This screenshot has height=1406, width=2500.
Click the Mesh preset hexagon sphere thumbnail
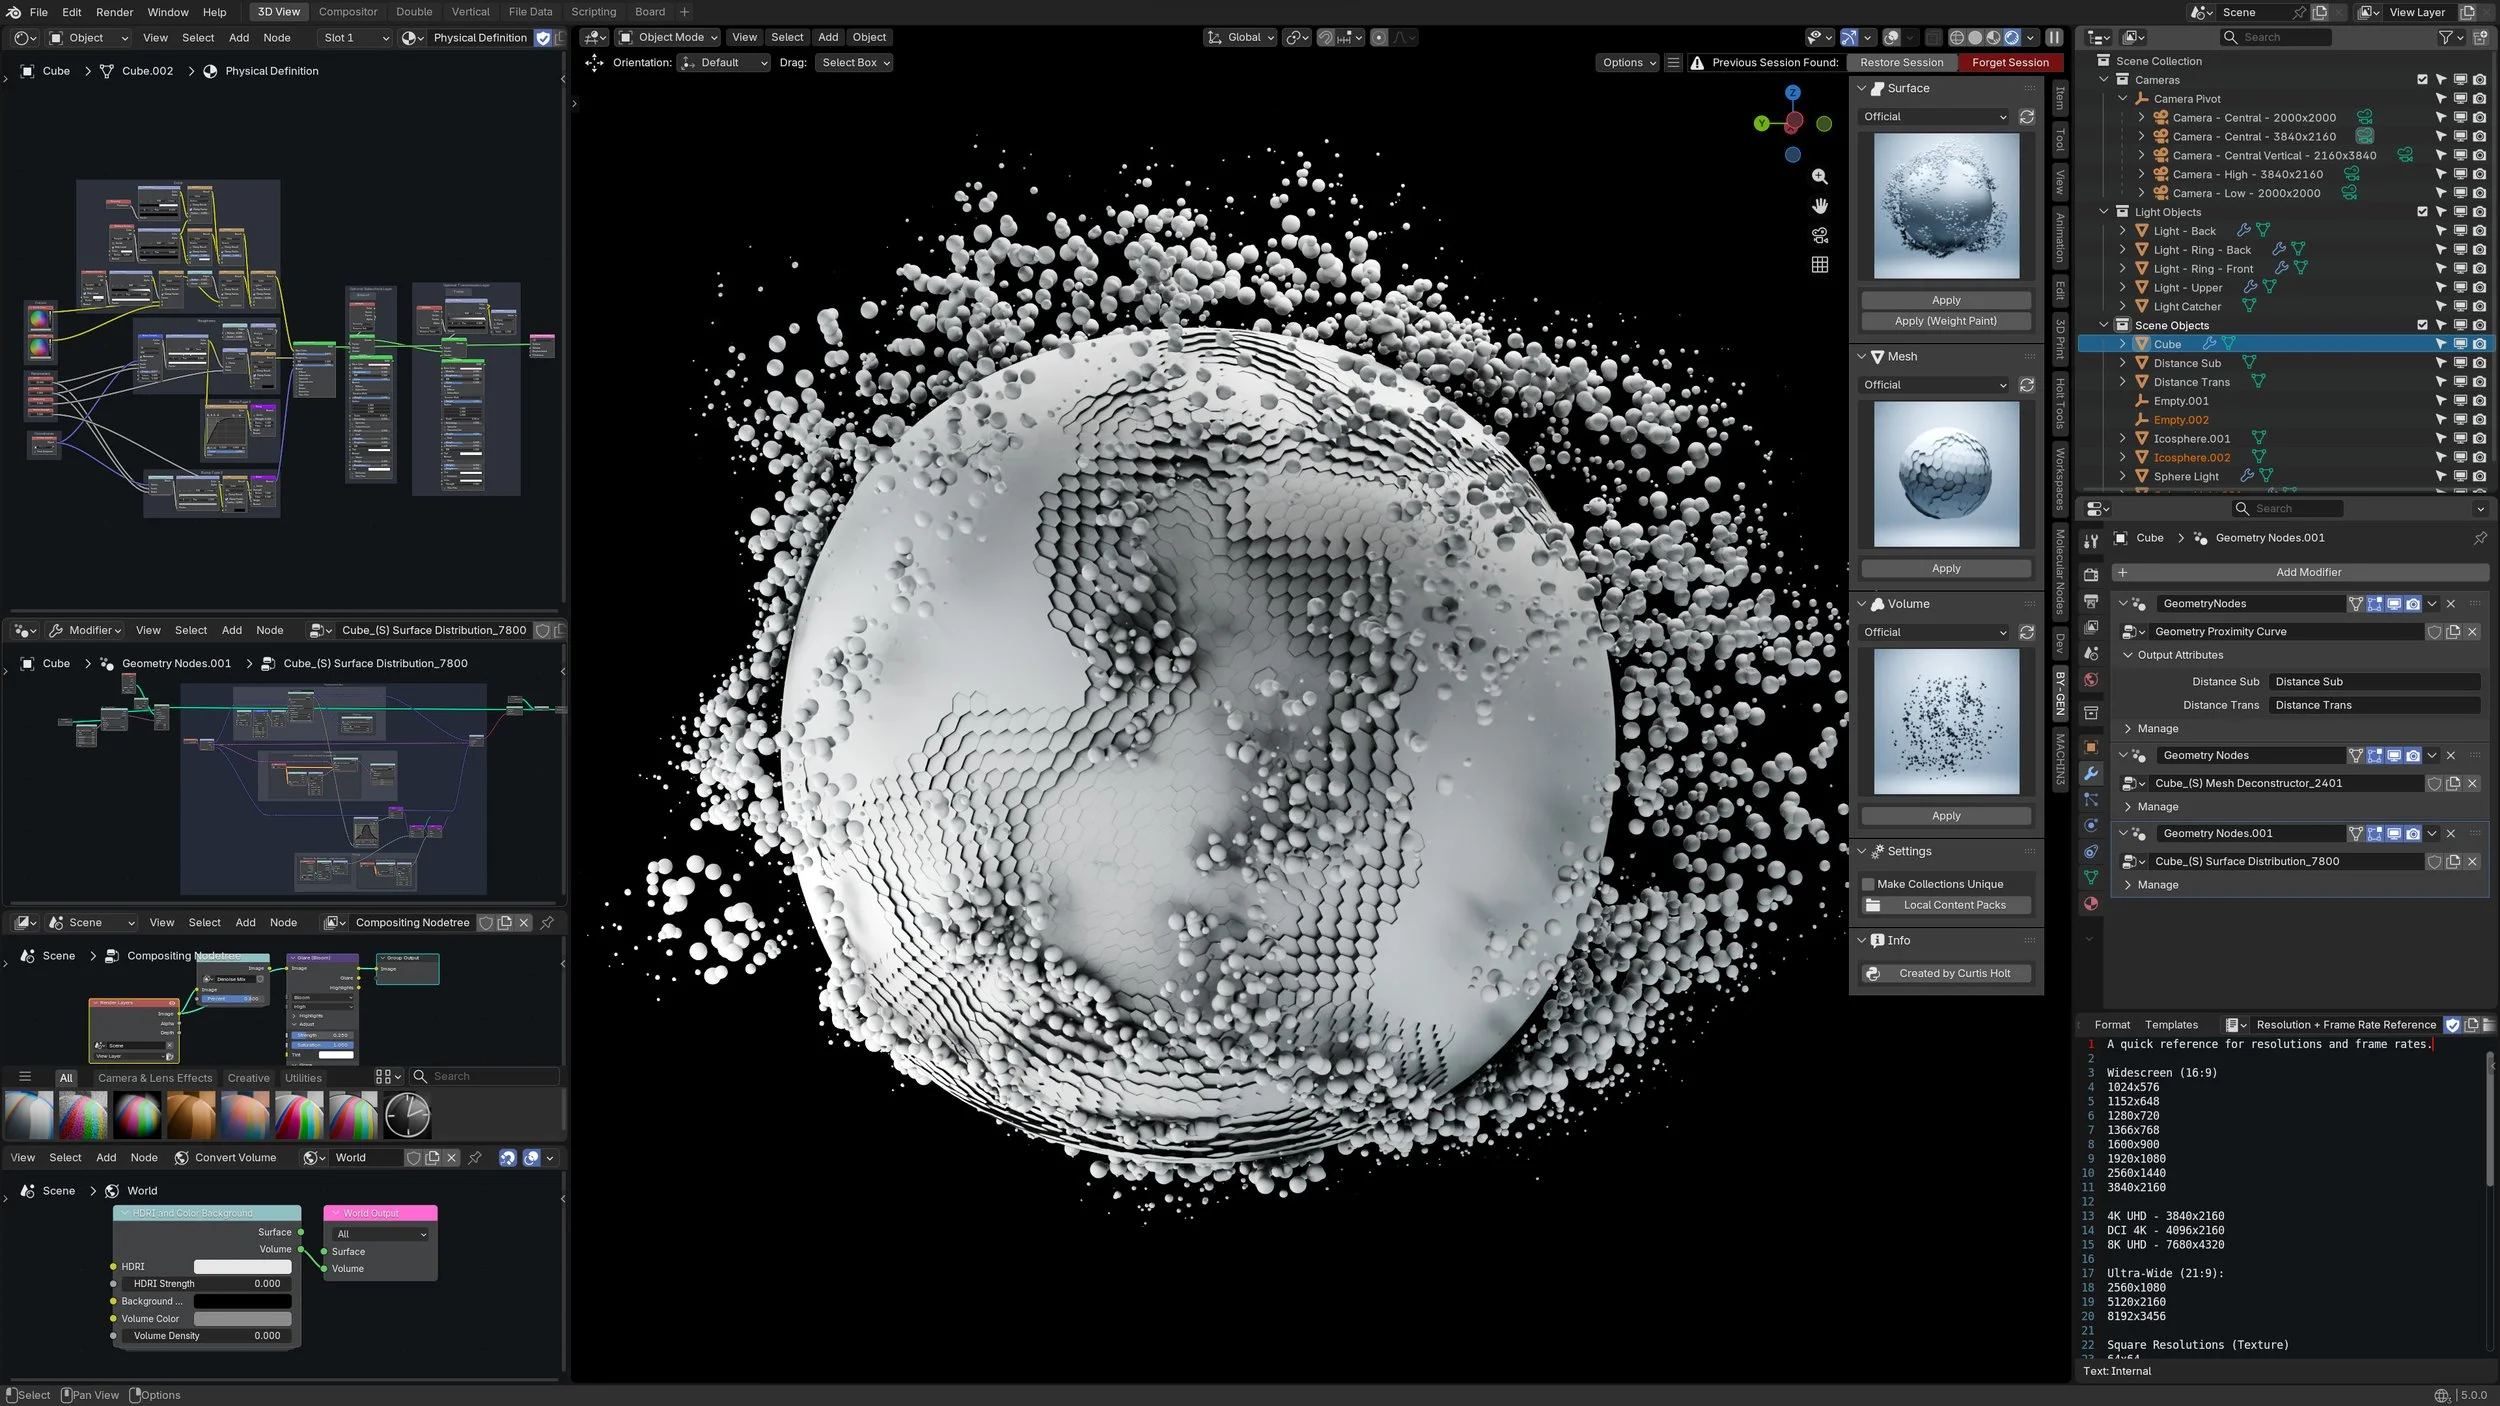tap(1945, 474)
